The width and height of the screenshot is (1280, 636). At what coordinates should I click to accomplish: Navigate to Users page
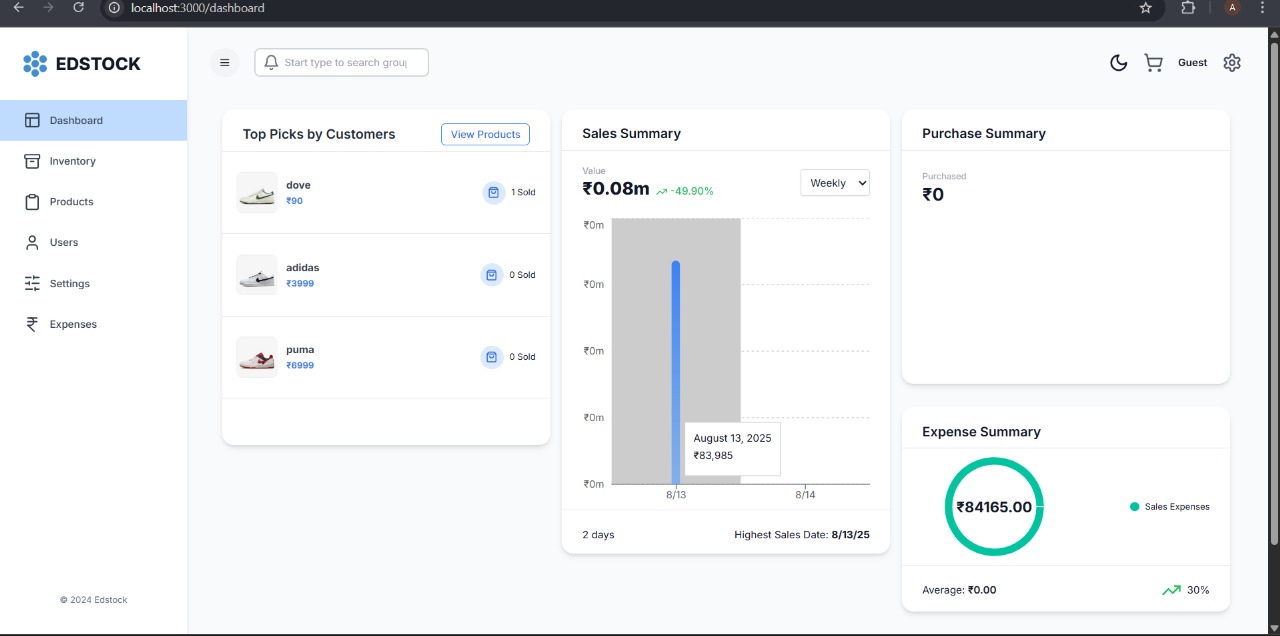tap(63, 243)
